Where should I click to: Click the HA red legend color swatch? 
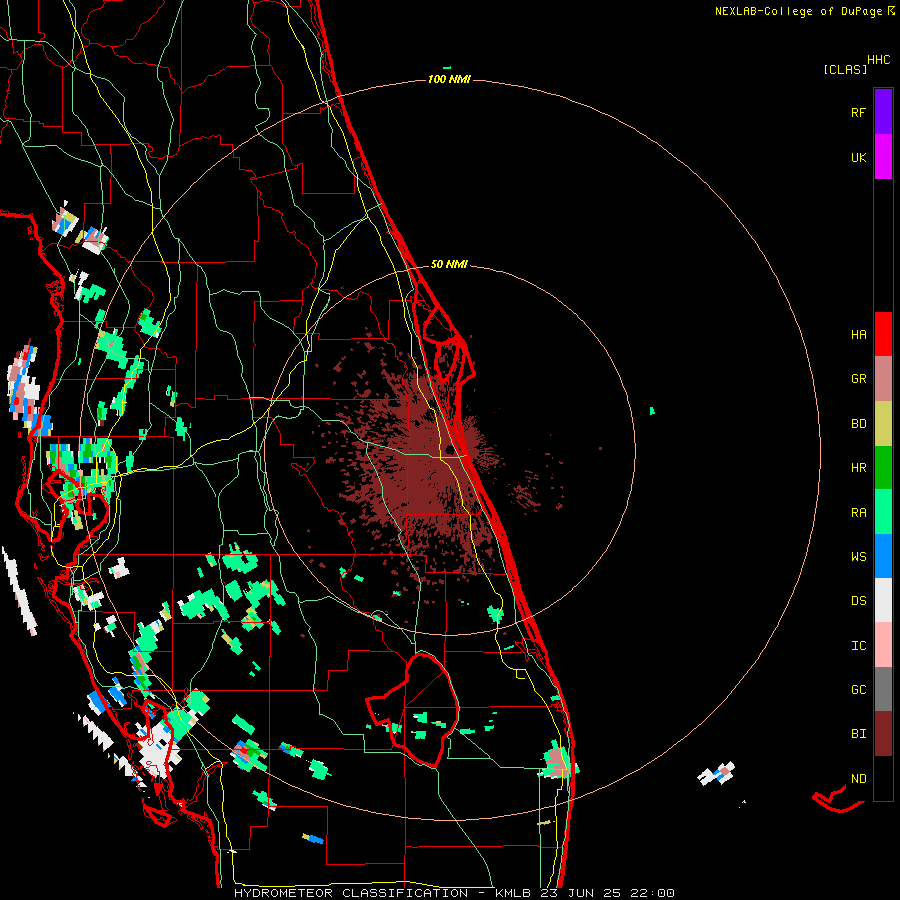pyautogui.click(x=883, y=334)
